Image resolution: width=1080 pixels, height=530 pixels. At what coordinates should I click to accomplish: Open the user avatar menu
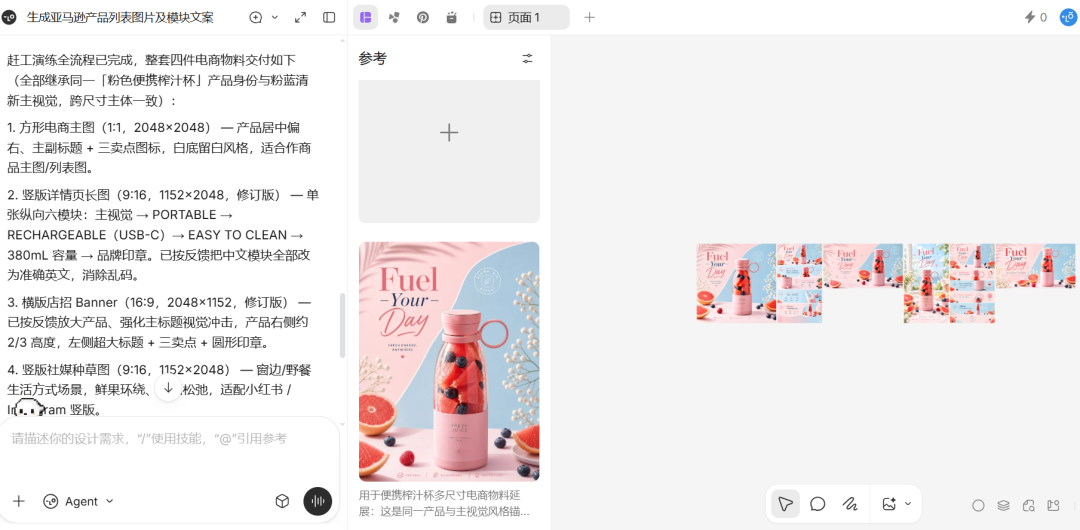point(1069,17)
